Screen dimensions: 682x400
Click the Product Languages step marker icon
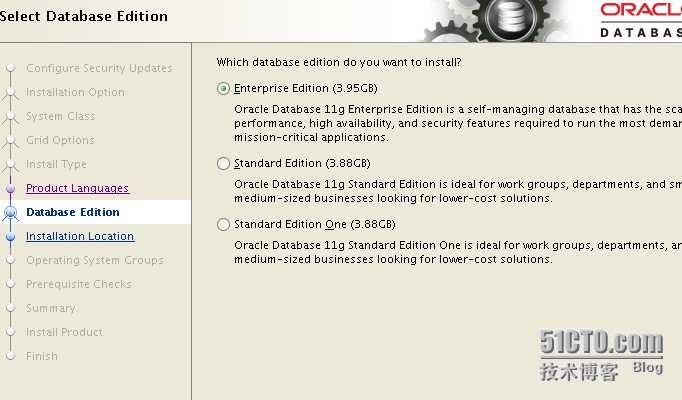10,188
